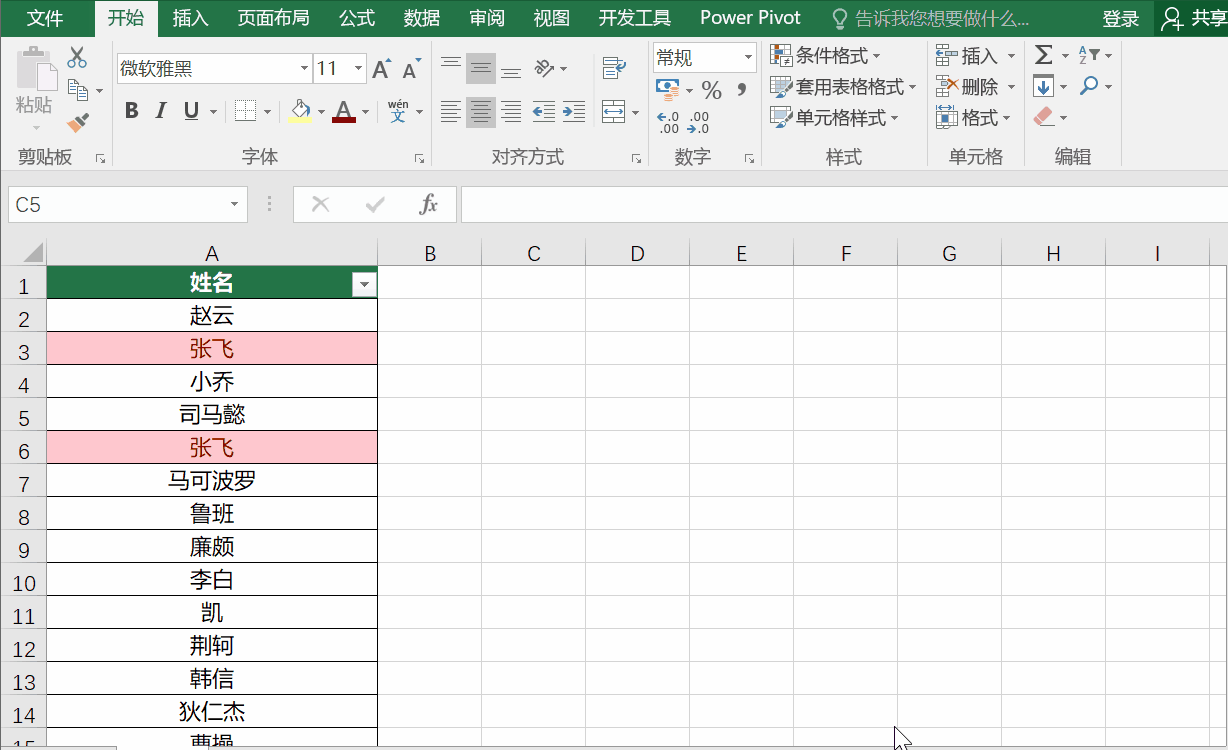1228x750 pixels.
Task: Toggle Bold formatting
Action: (131, 111)
